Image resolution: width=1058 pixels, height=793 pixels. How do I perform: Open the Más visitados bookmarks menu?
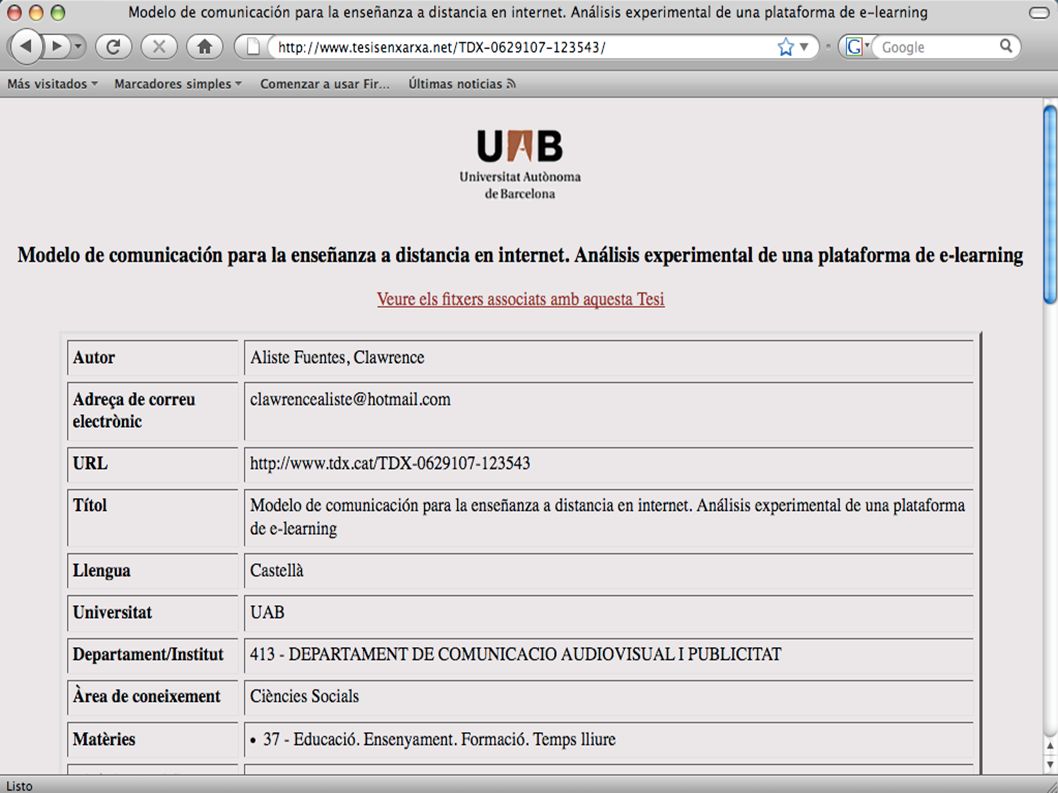pyautogui.click(x=53, y=84)
